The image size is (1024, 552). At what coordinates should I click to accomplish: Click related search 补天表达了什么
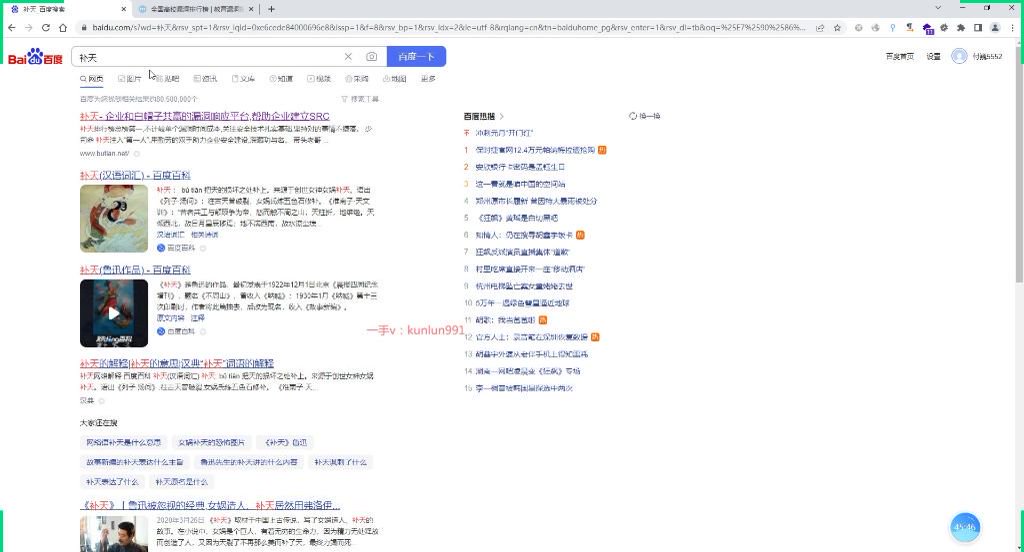pos(112,482)
